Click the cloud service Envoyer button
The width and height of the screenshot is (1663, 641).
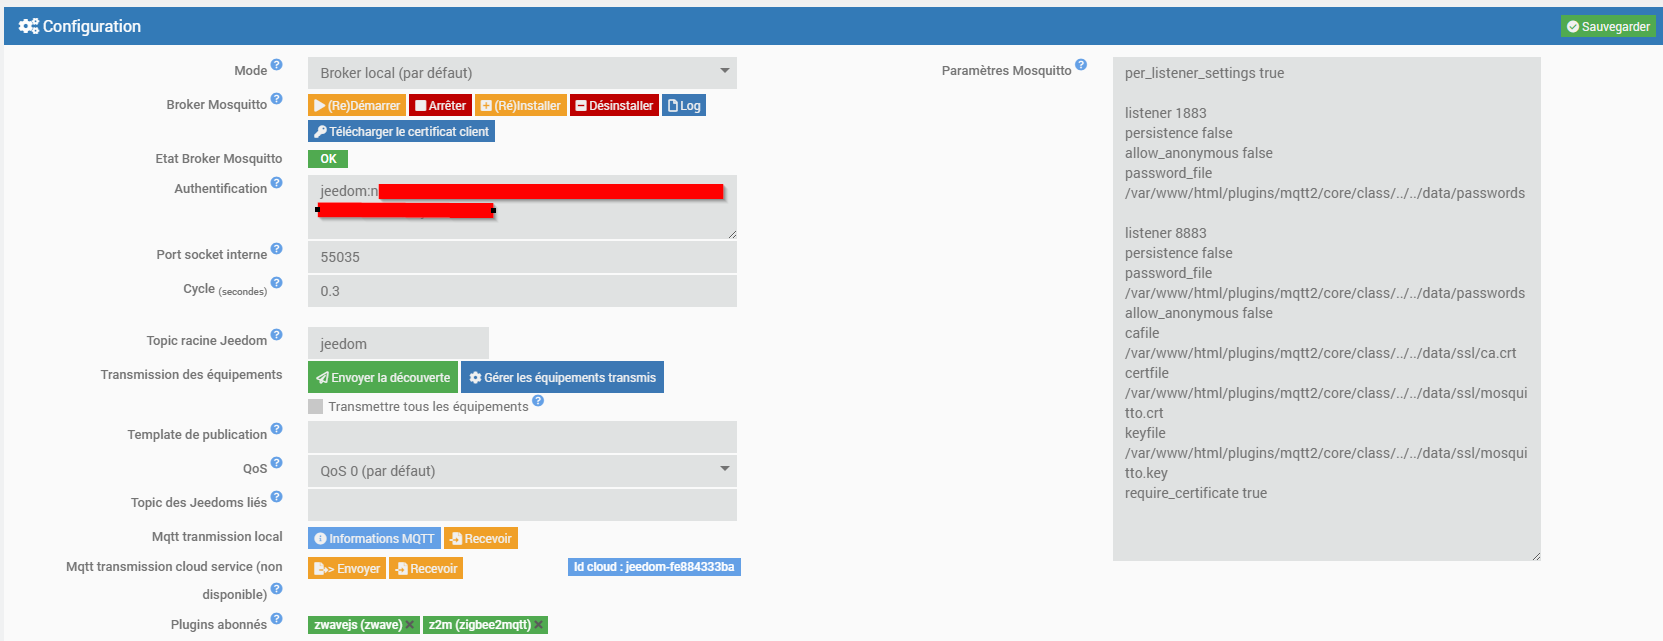[x=347, y=568]
